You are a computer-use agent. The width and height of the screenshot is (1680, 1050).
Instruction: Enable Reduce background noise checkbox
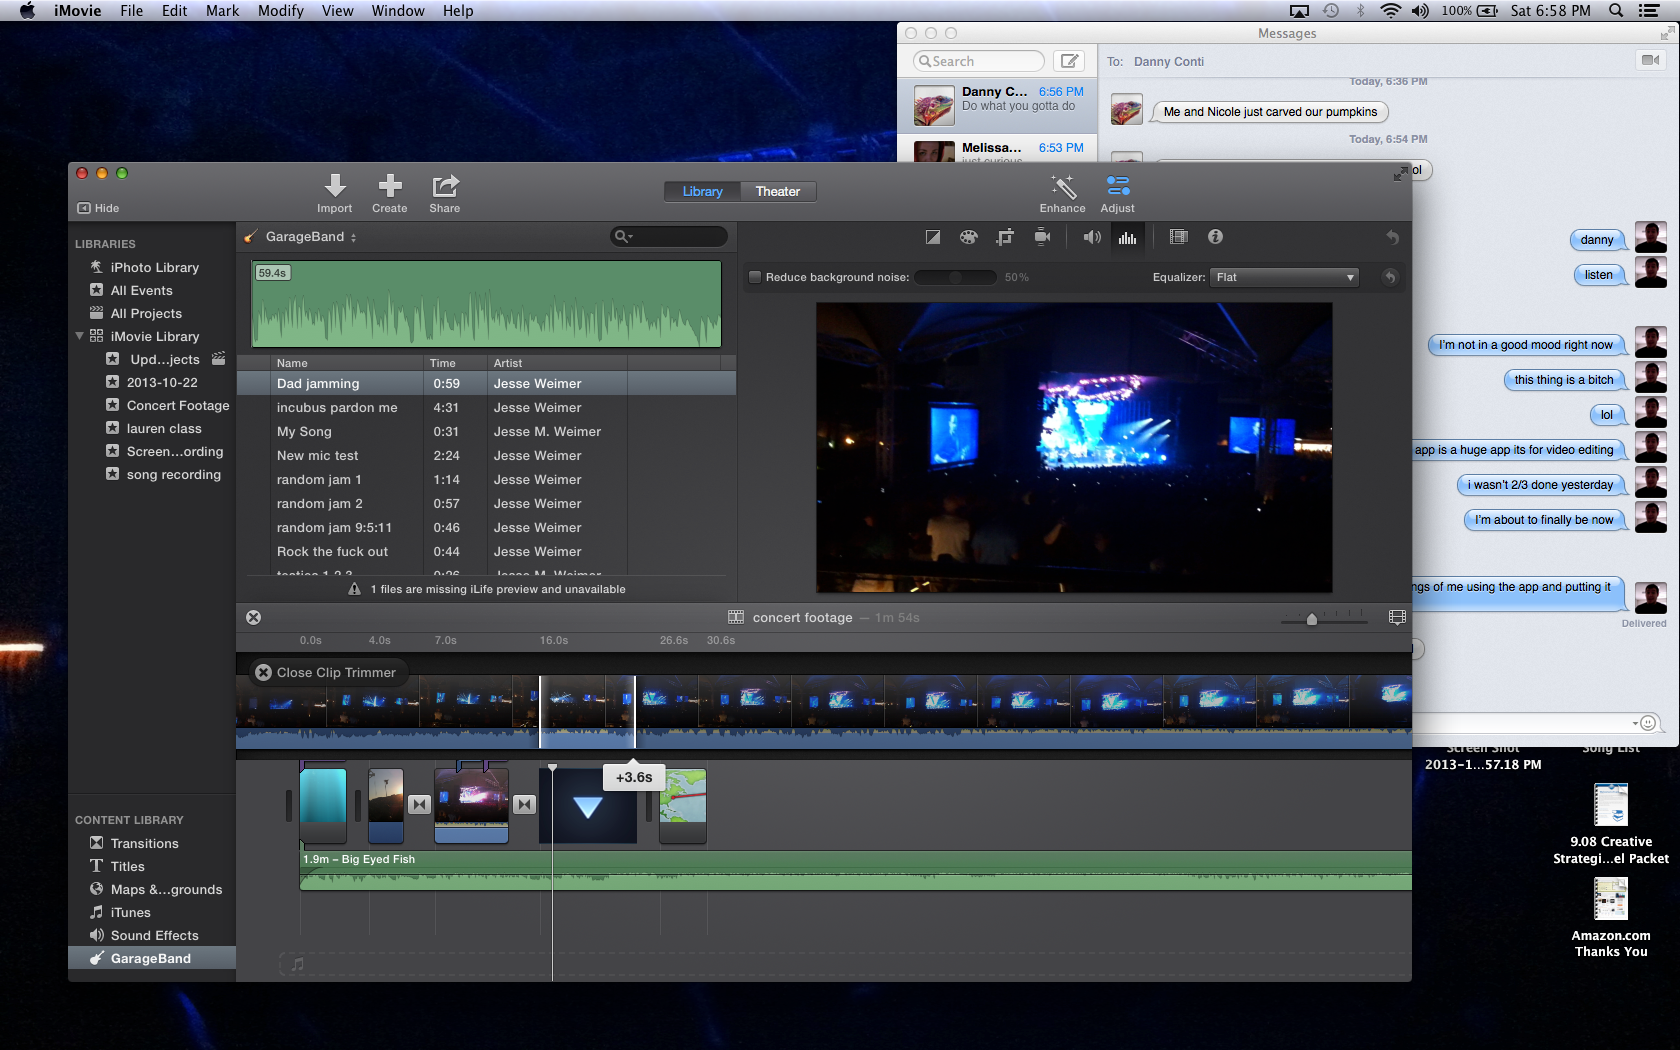(x=756, y=277)
